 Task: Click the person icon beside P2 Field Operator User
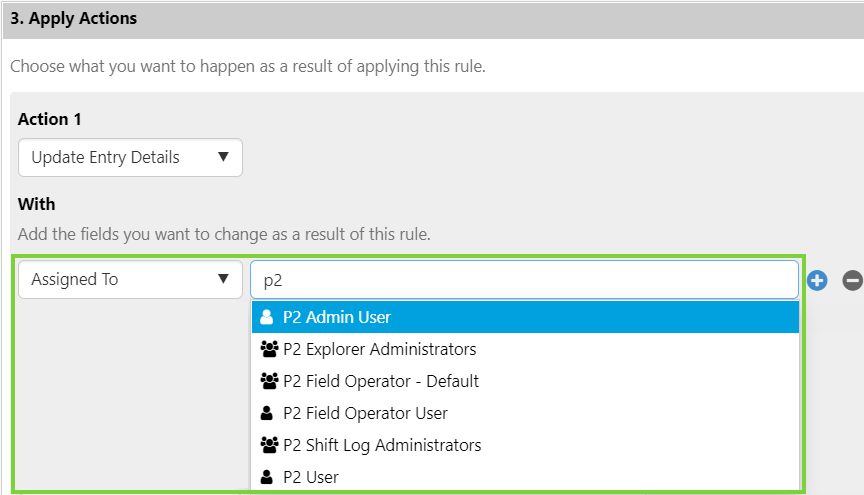[267, 413]
